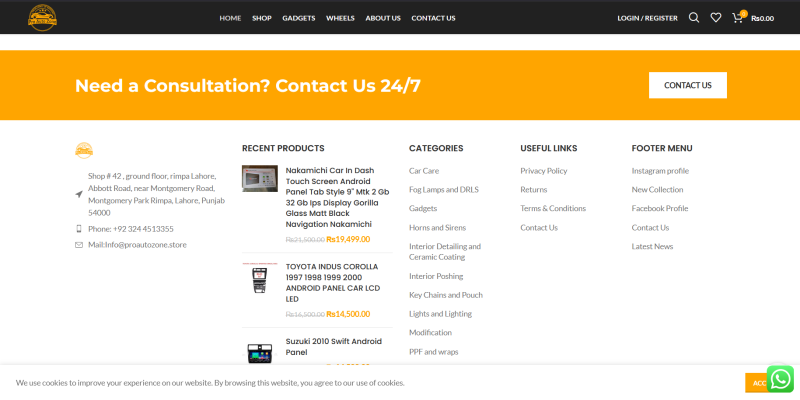800x400 pixels.
Task: Open the Gadgets menu item
Action: (x=298, y=18)
